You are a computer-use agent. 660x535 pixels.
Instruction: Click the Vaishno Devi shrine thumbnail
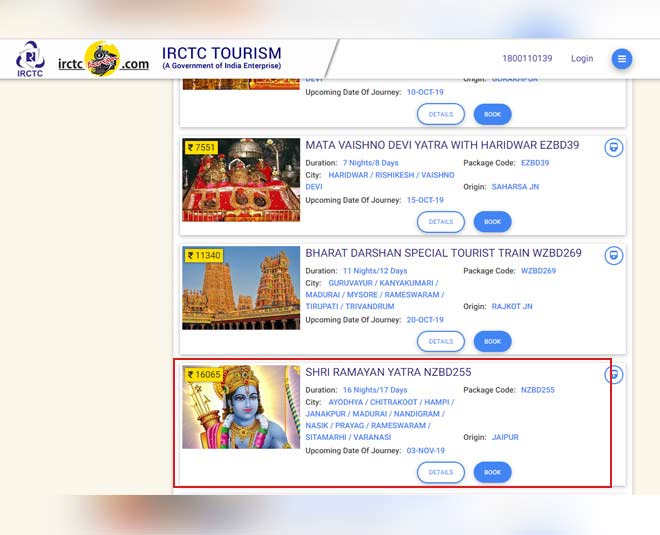coord(241,180)
